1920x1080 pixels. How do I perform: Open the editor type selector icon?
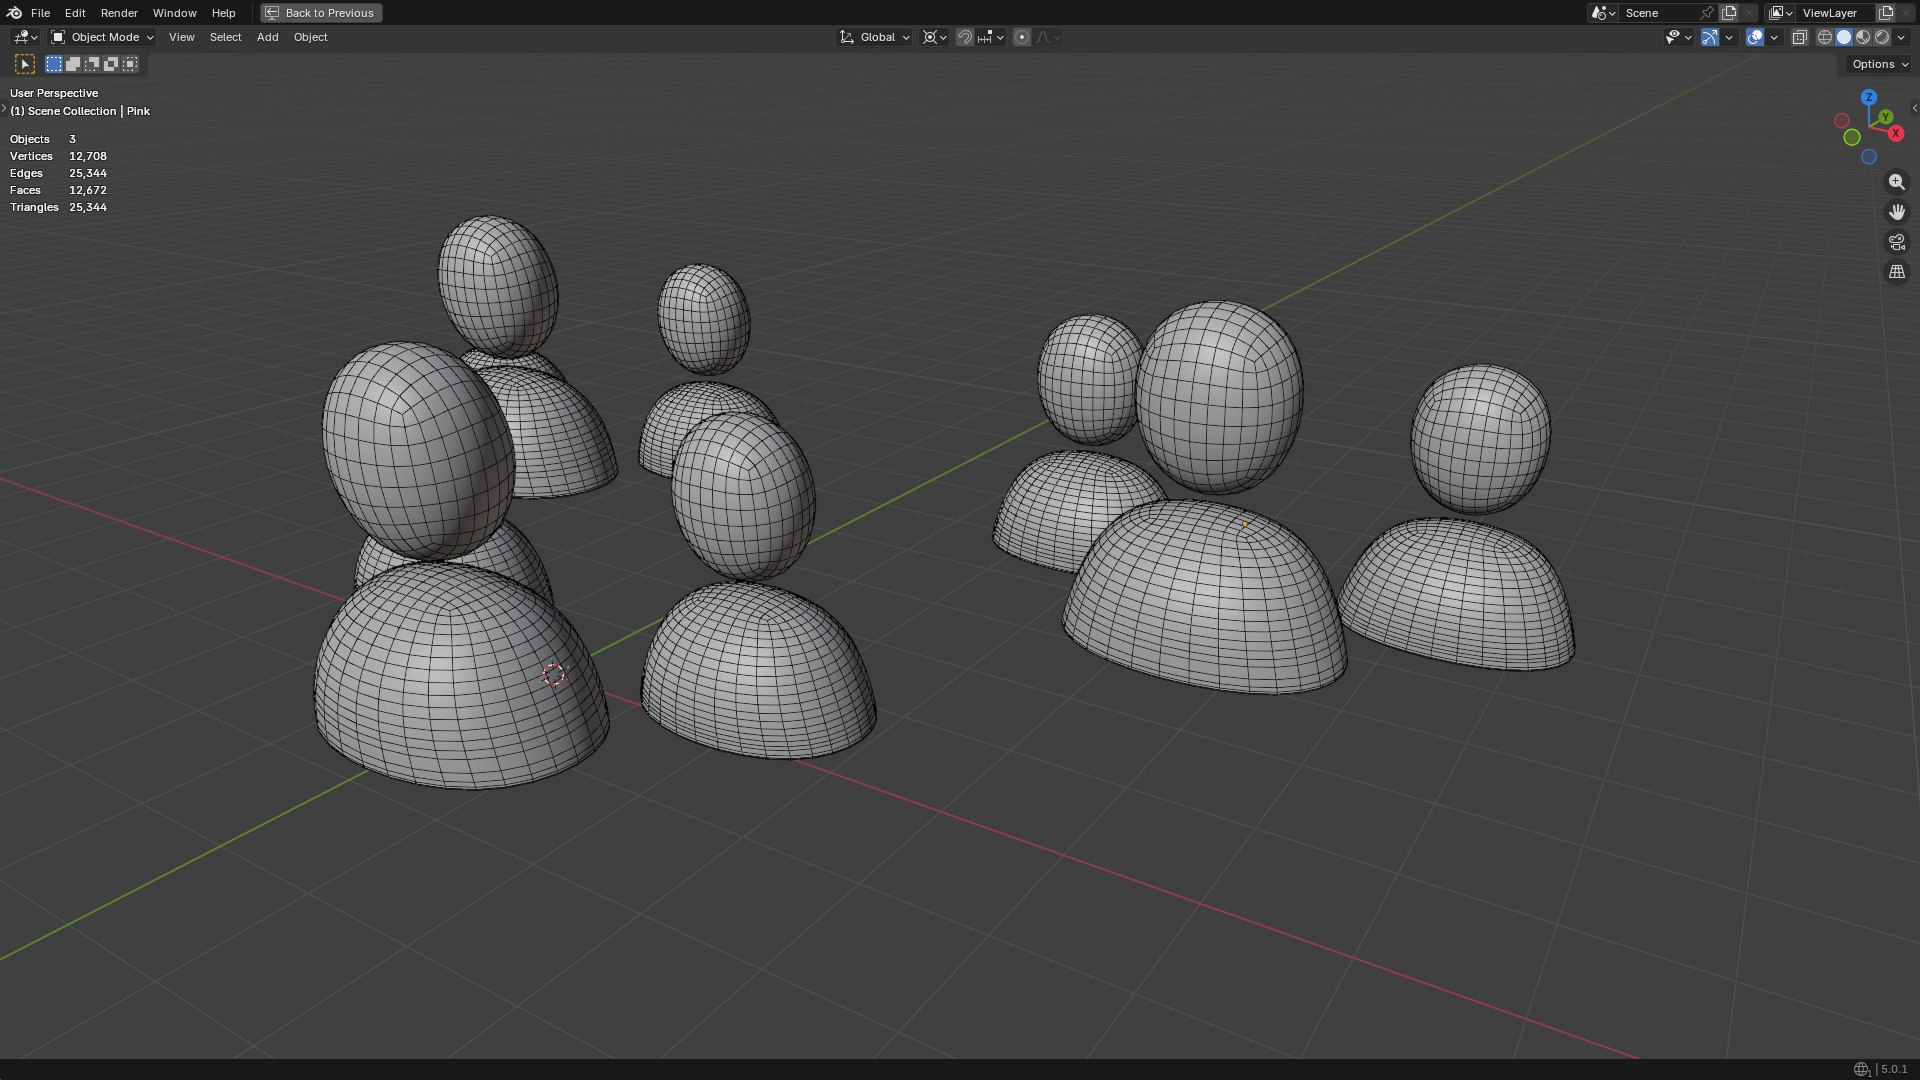coord(25,37)
